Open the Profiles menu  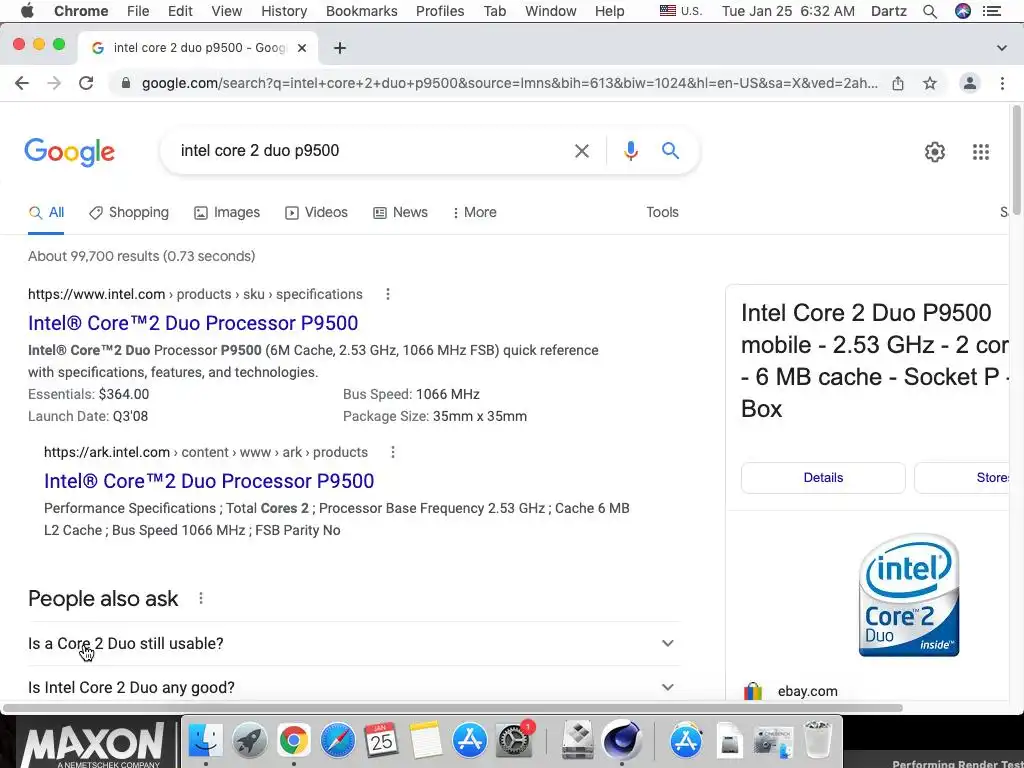(440, 11)
